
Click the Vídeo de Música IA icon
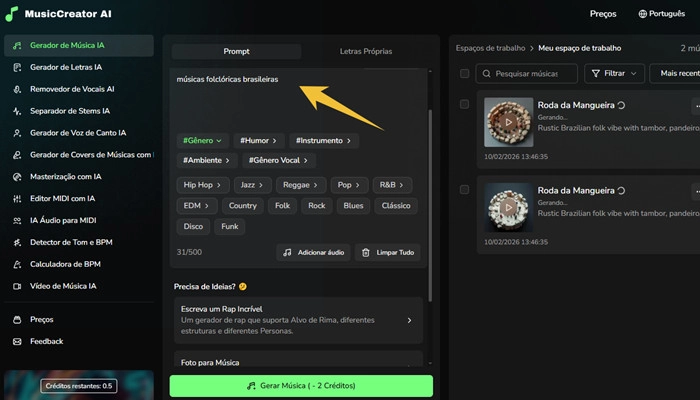[x=17, y=286]
